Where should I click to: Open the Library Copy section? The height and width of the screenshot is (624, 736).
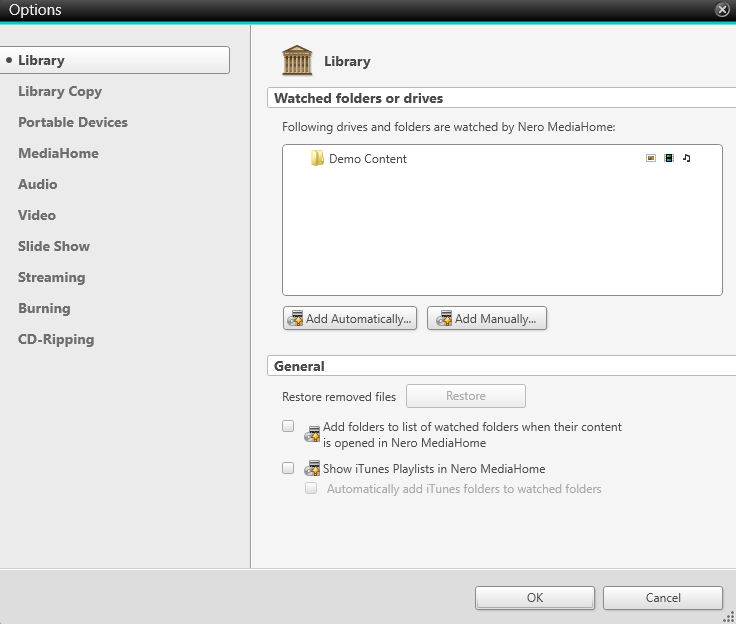tap(60, 91)
